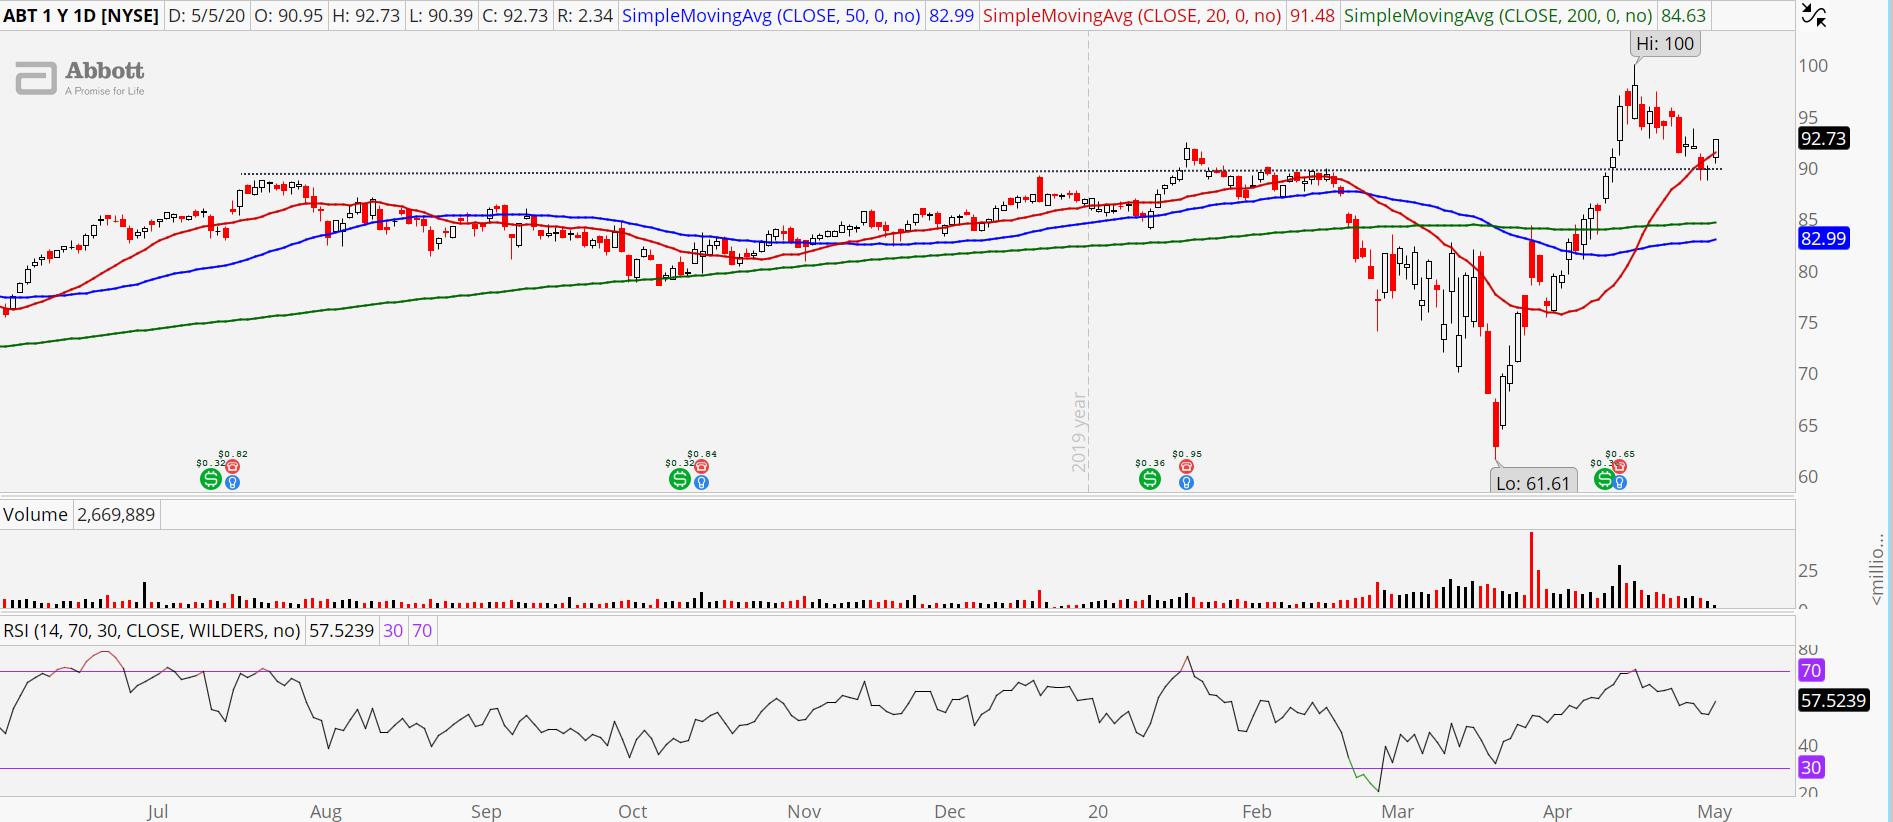Screen dimensions: 1893x822
Task: Click the 70 price axis label
Action: pyautogui.click(x=1808, y=374)
